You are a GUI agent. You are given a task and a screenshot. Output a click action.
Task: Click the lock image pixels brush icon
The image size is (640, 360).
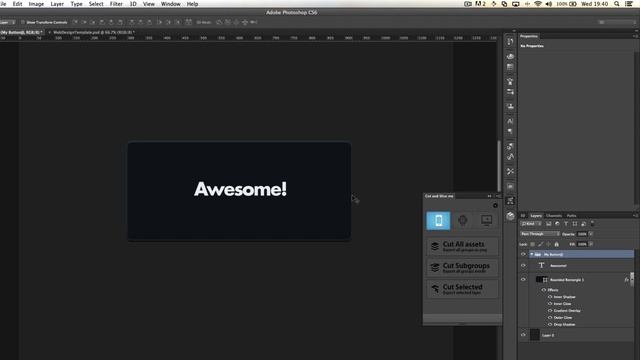pos(540,244)
